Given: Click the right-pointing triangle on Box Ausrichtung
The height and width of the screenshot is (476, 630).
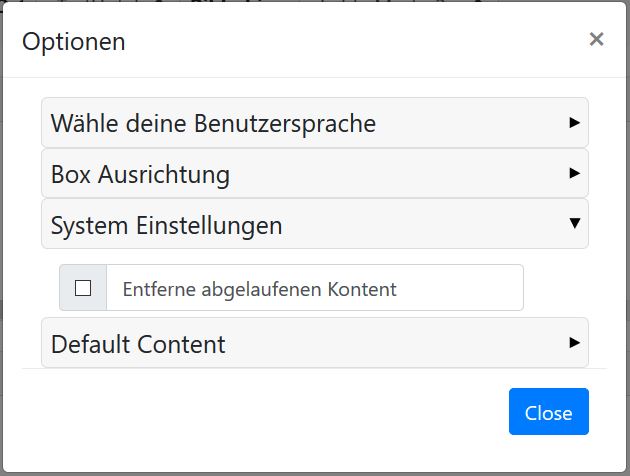Looking at the screenshot, I should point(574,172).
